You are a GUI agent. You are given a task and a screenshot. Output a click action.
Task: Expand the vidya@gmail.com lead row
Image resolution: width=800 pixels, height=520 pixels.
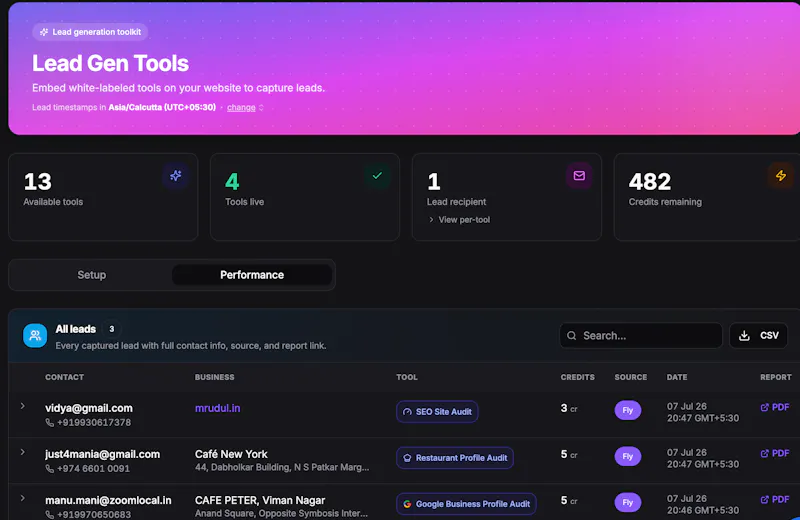click(x=22, y=406)
